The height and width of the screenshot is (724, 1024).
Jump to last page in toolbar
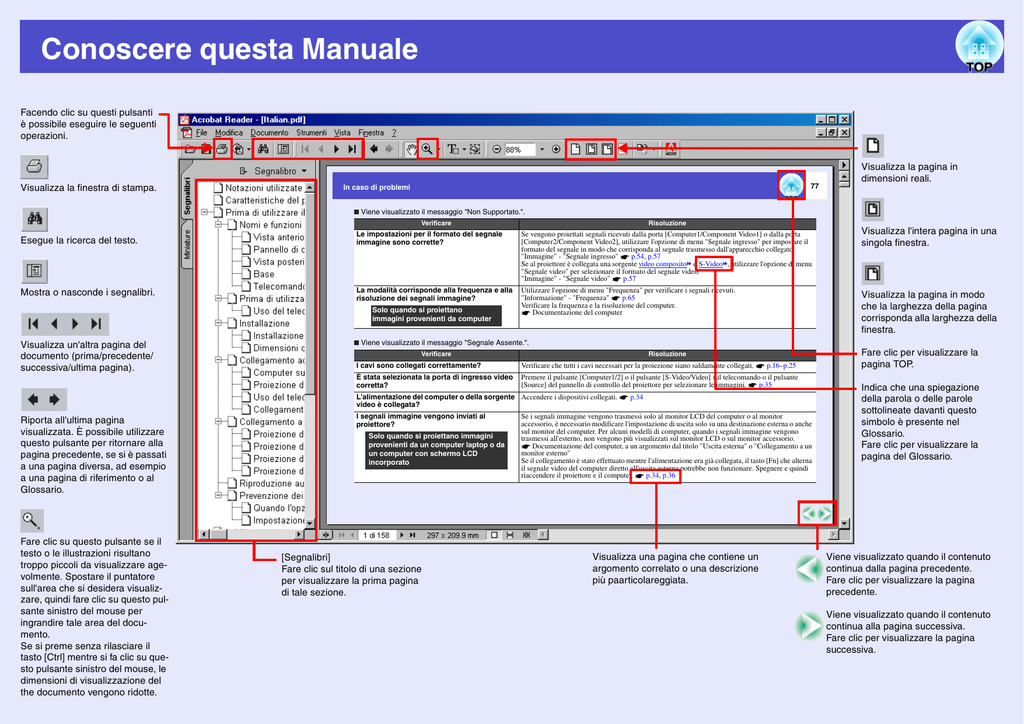pyautogui.click(x=352, y=149)
